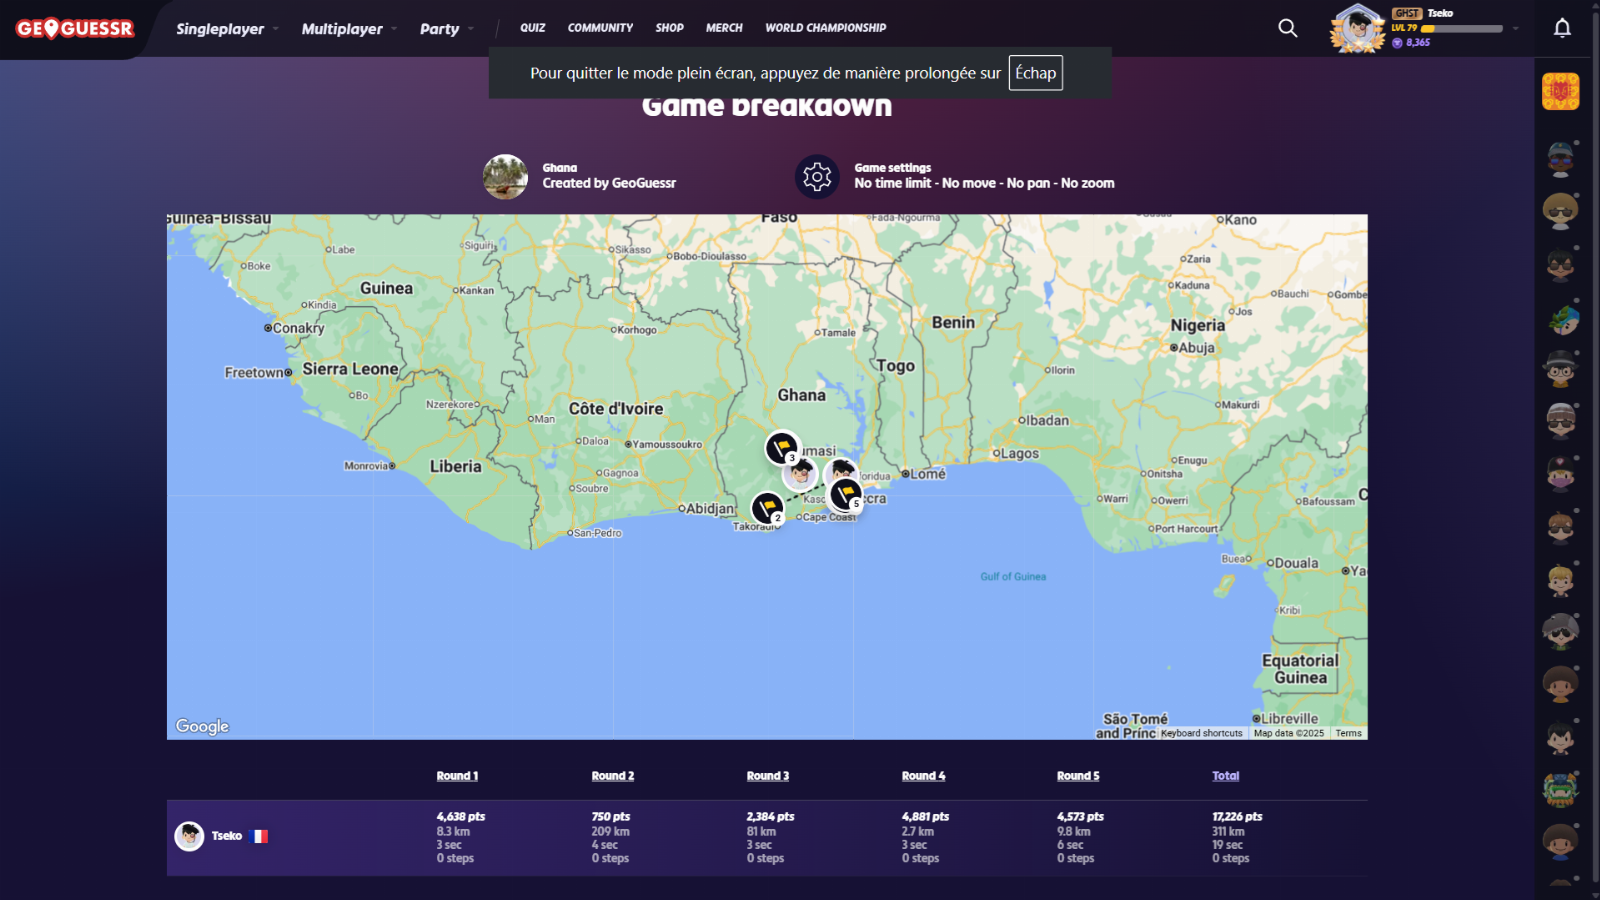Open the Total results link

tap(1225, 776)
